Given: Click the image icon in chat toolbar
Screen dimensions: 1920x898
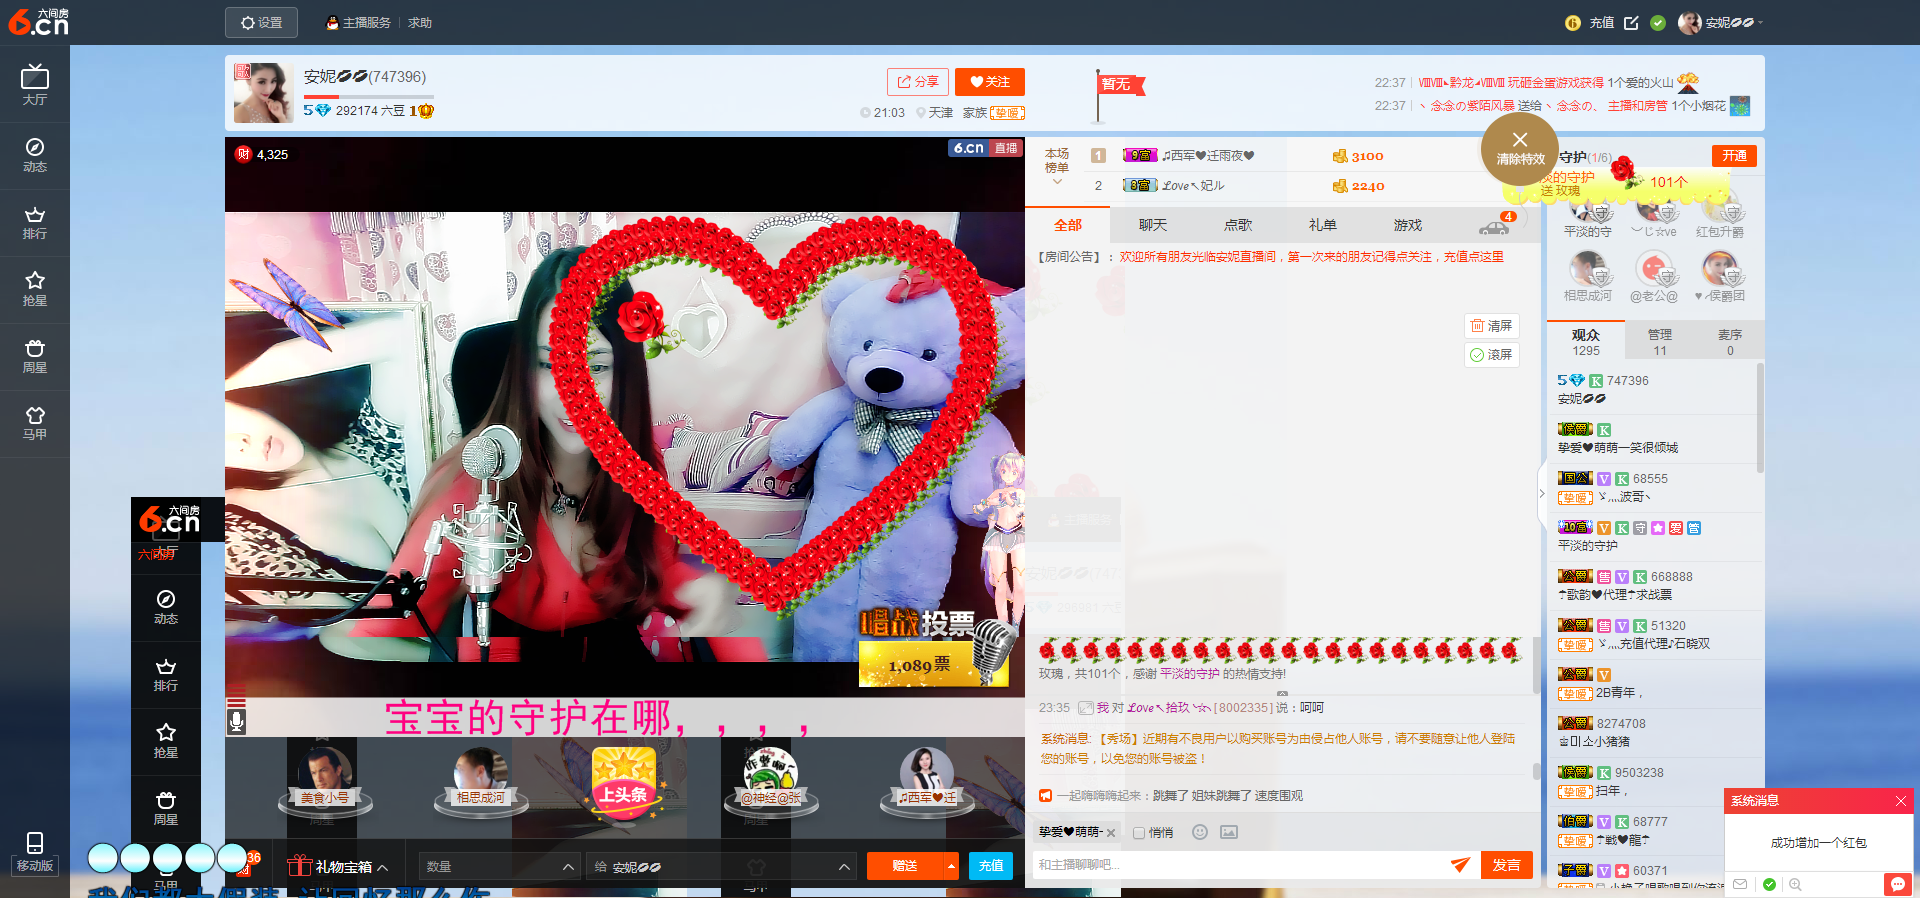Looking at the screenshot, I should pos(1229,832).
